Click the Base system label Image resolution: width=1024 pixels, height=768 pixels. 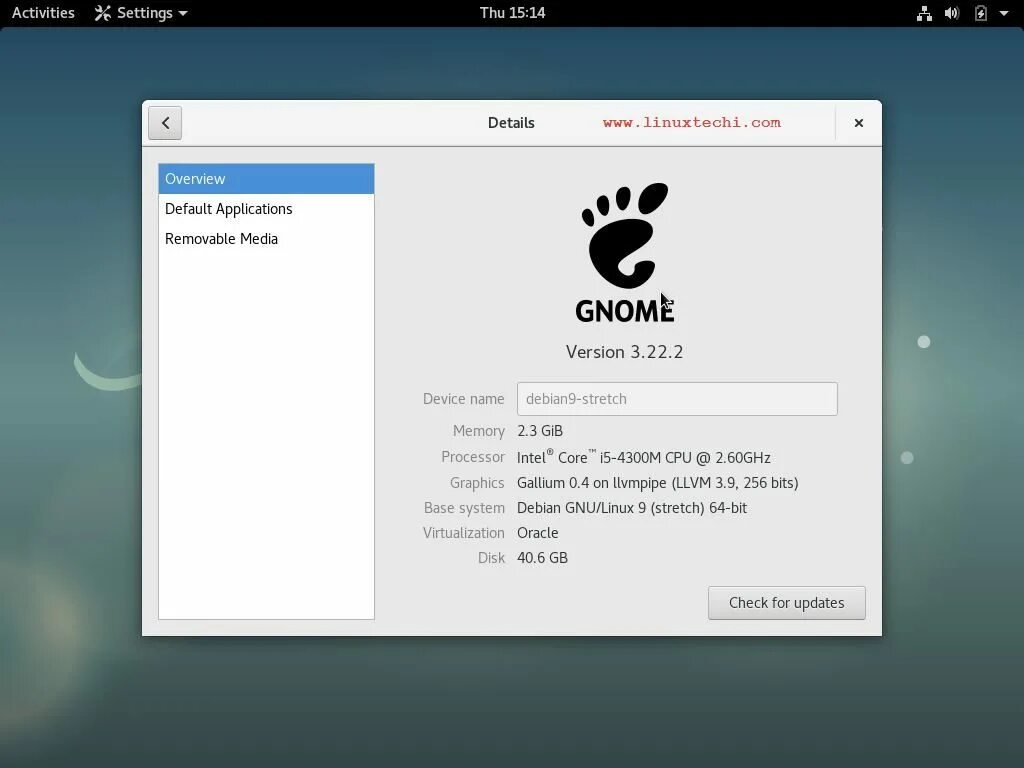point(464,508)
